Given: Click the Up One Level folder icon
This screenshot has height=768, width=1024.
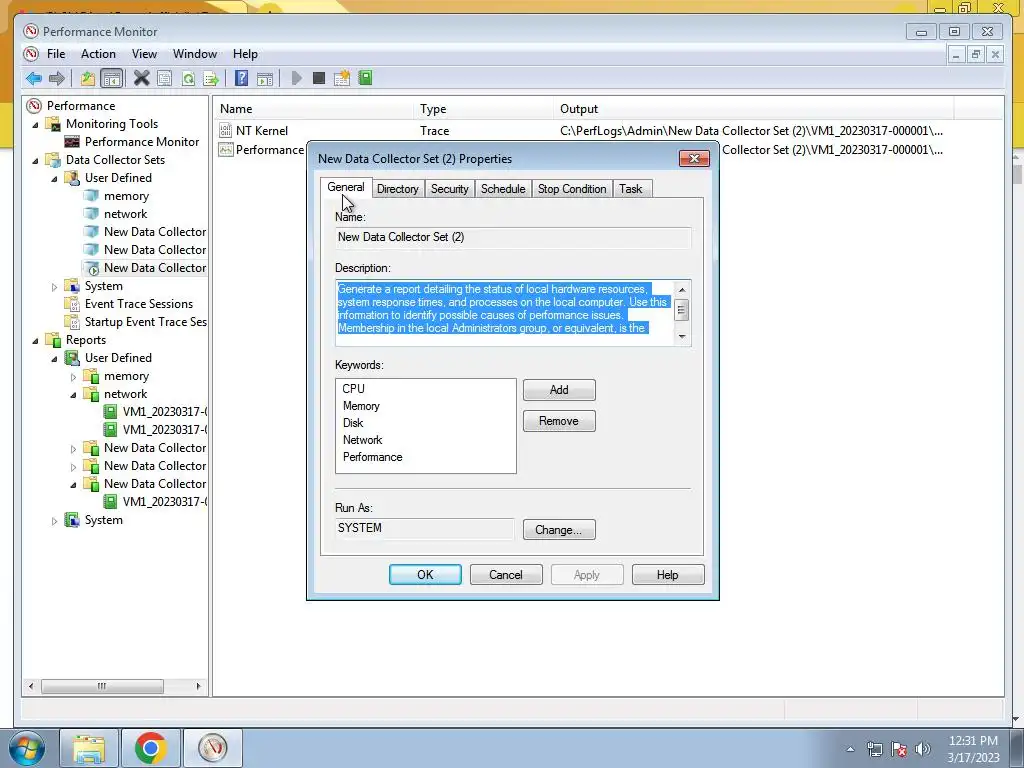Looking at the screenshot, I should pyautogui.click(x=88, y=78).
